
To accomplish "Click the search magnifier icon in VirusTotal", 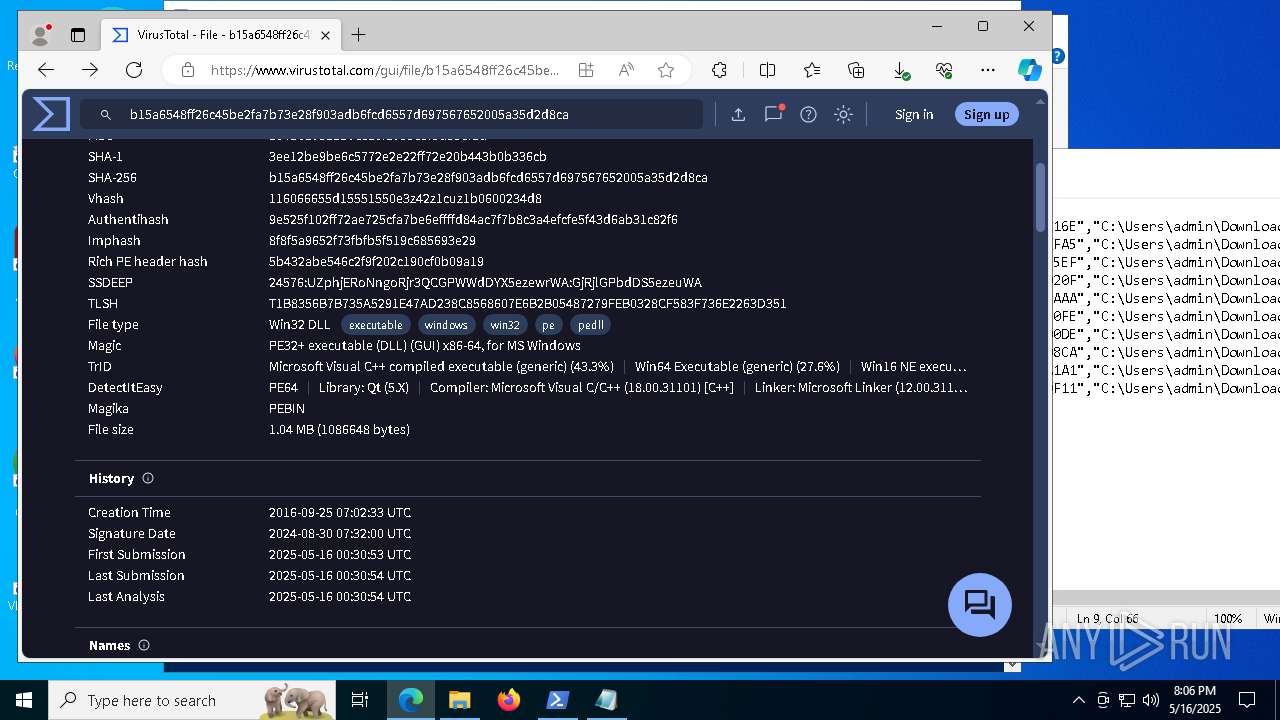I will (106, 115).
